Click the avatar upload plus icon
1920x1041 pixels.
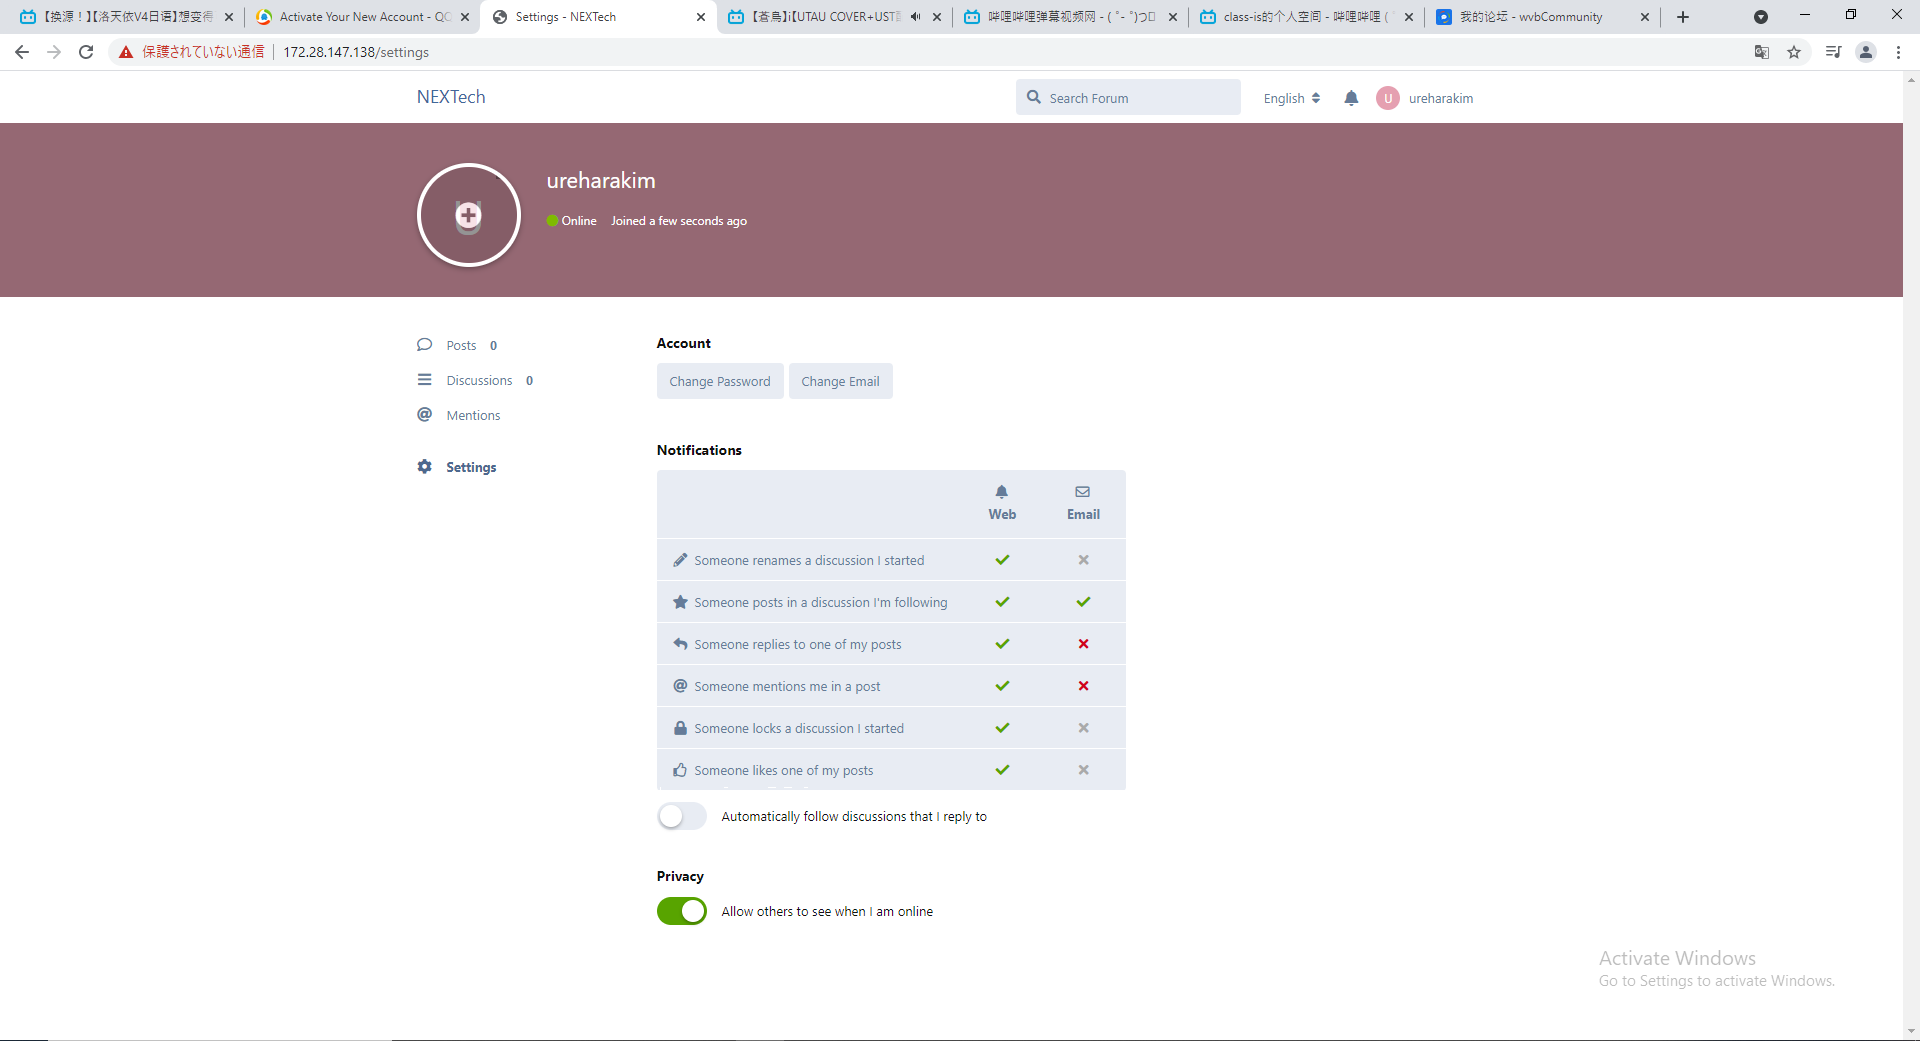pos(468,215)
